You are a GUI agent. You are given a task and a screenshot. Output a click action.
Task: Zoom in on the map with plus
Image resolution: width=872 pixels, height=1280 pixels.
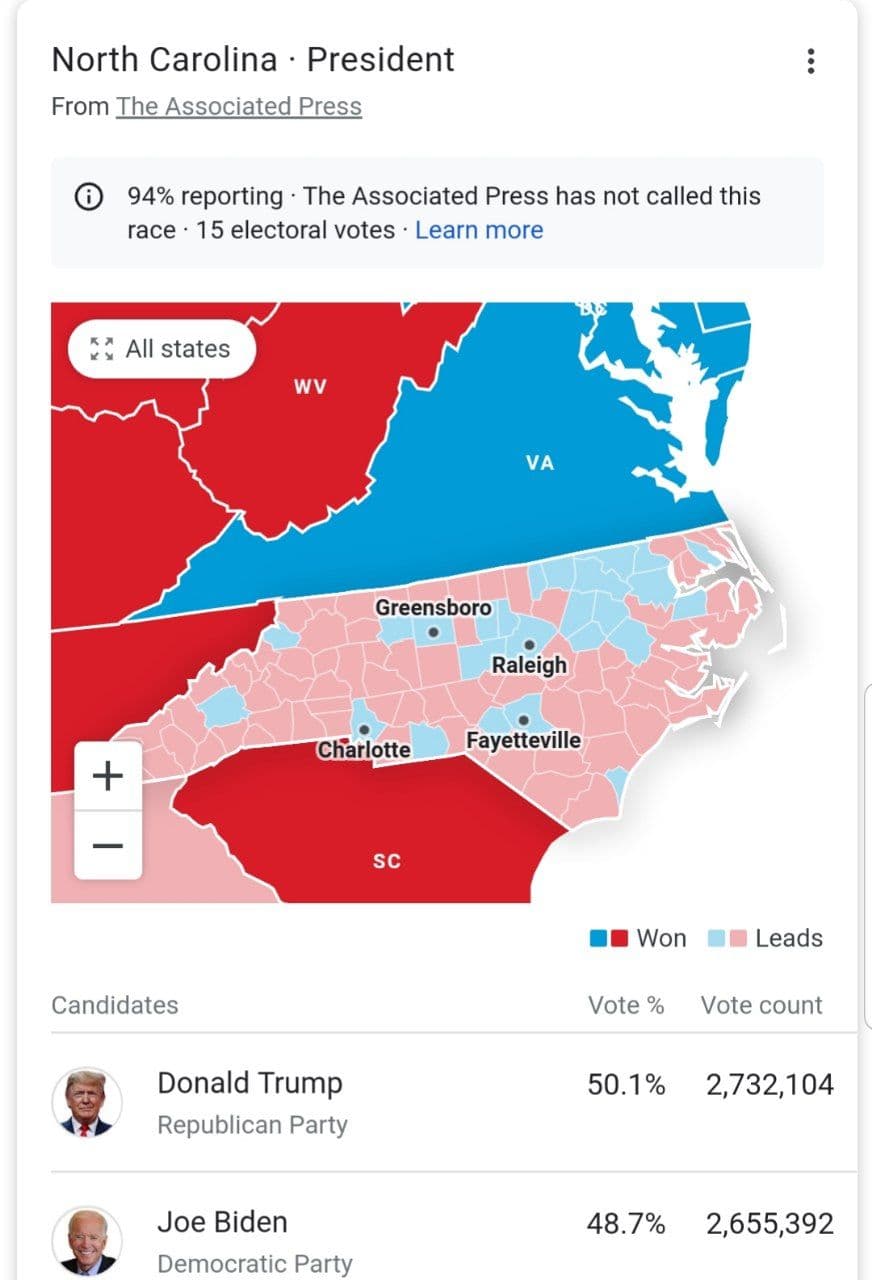[x=108, y=775]
